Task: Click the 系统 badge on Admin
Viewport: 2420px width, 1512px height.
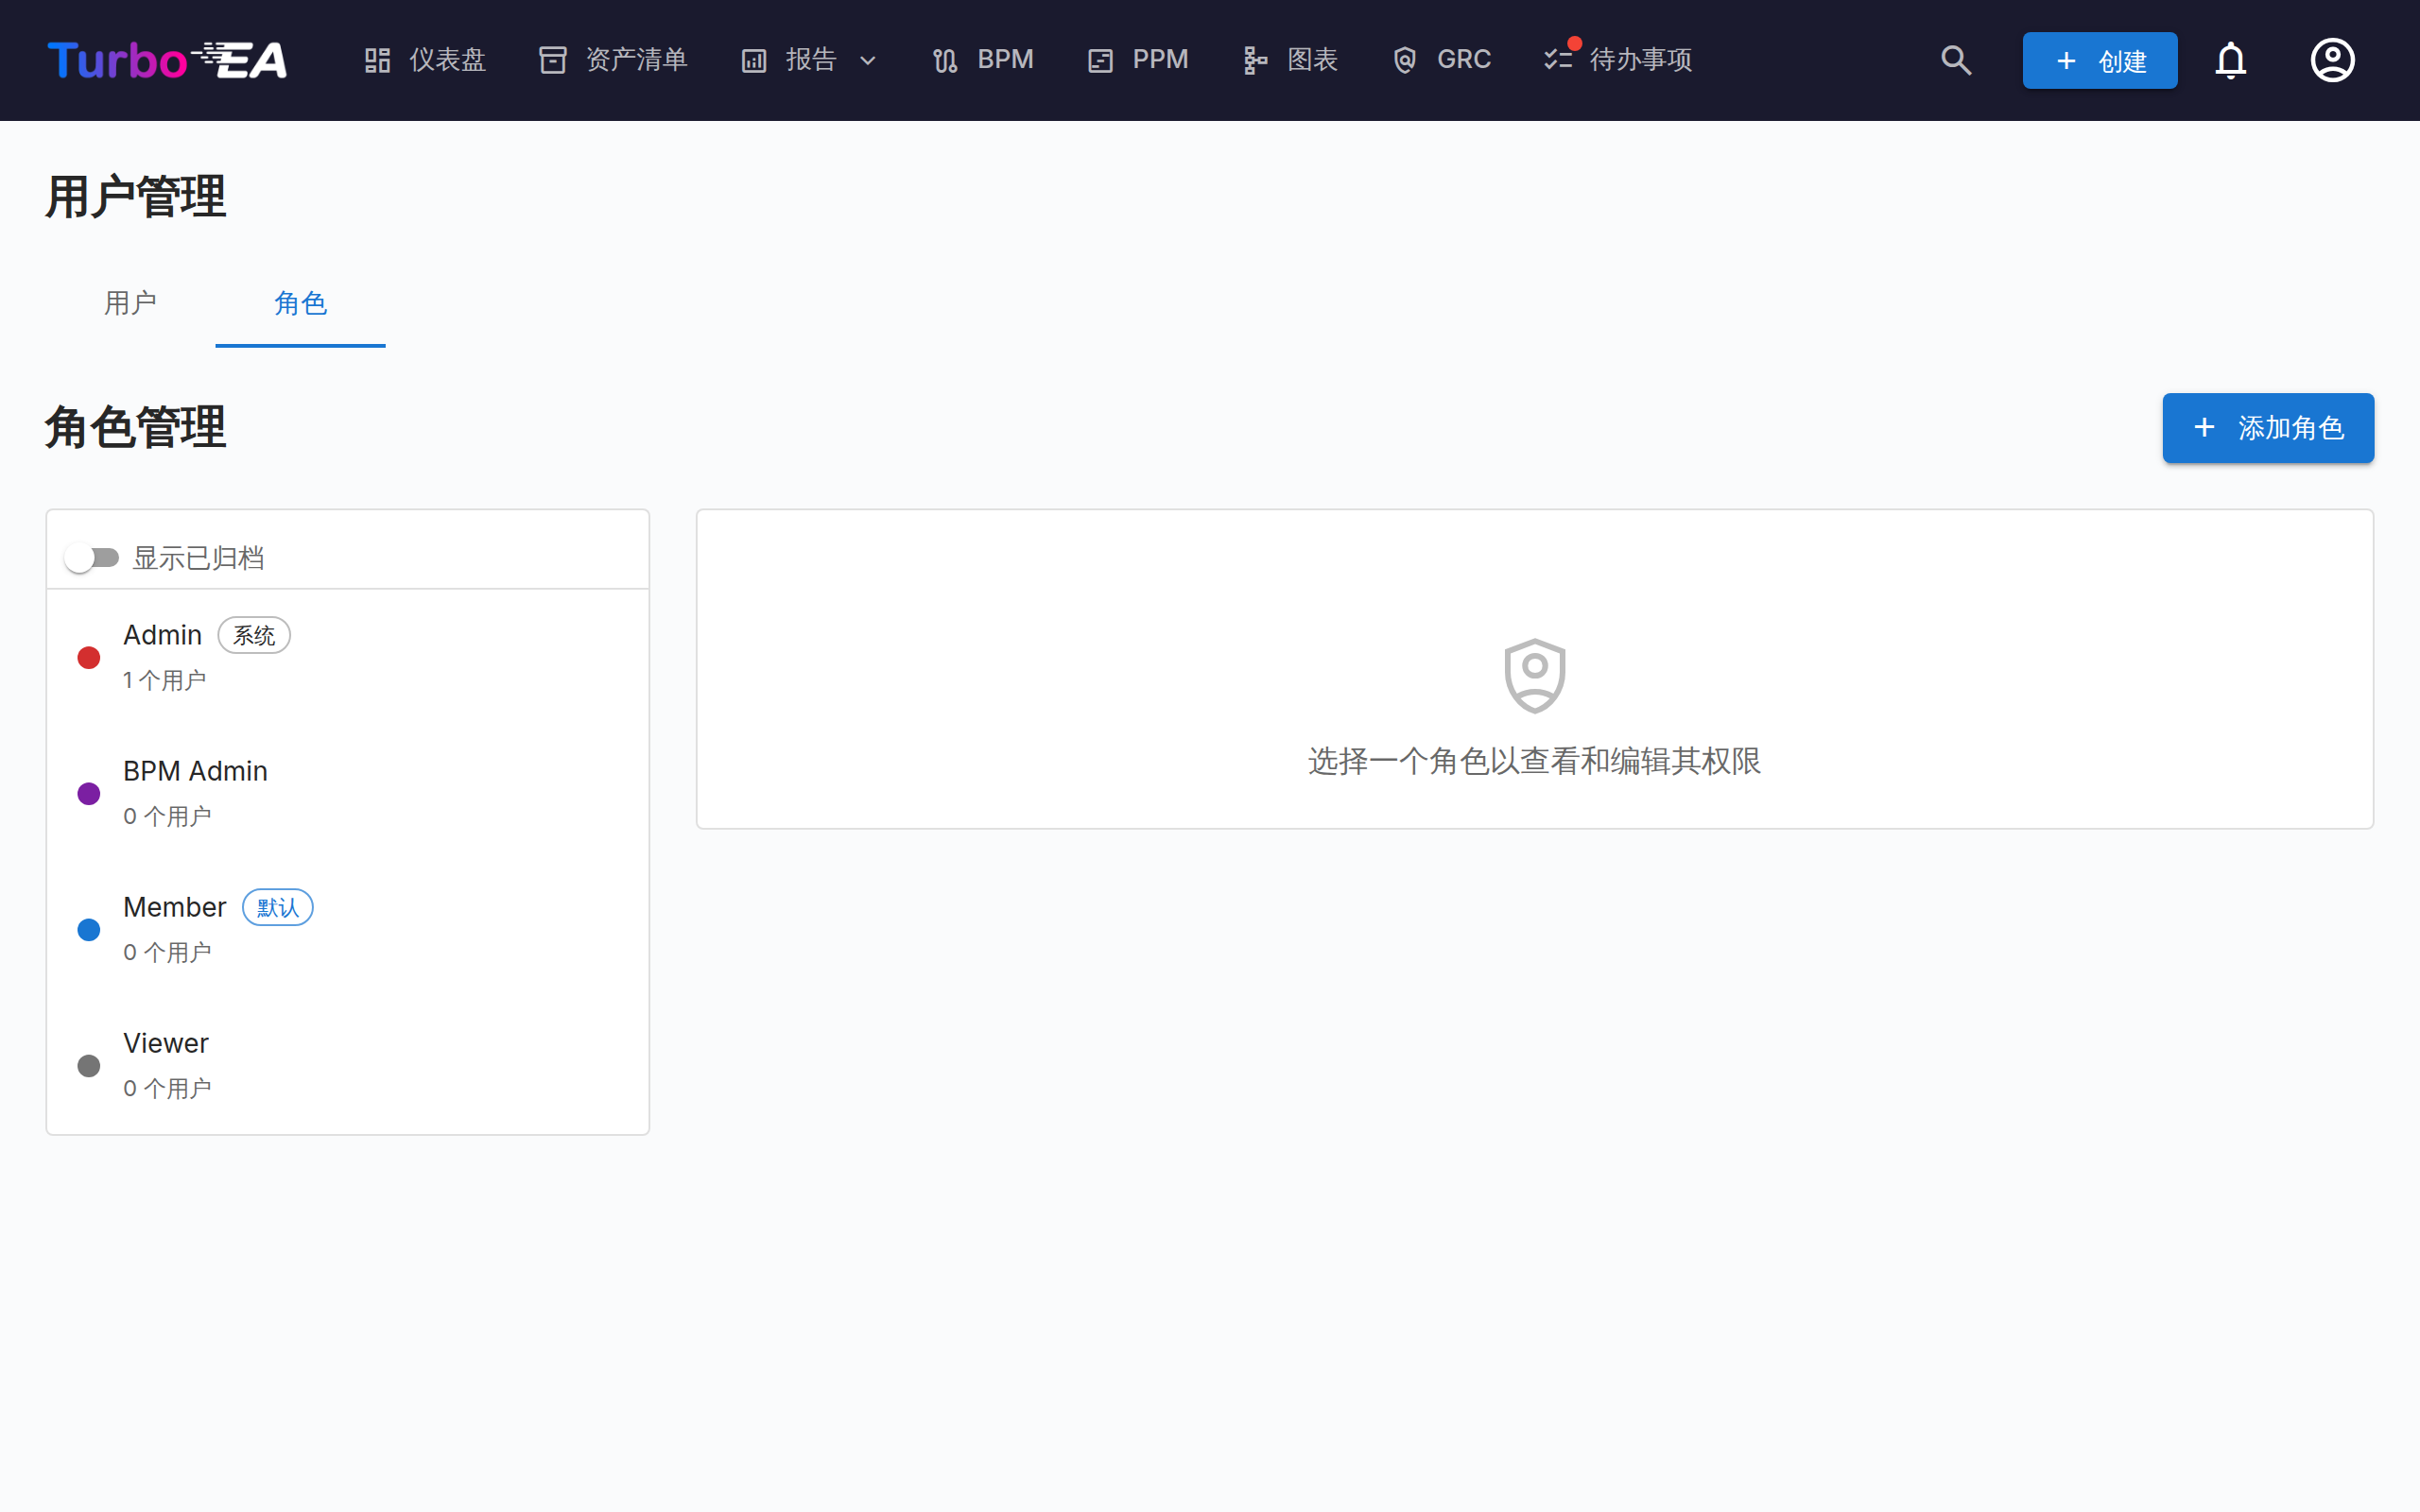Action: [254, 635]
